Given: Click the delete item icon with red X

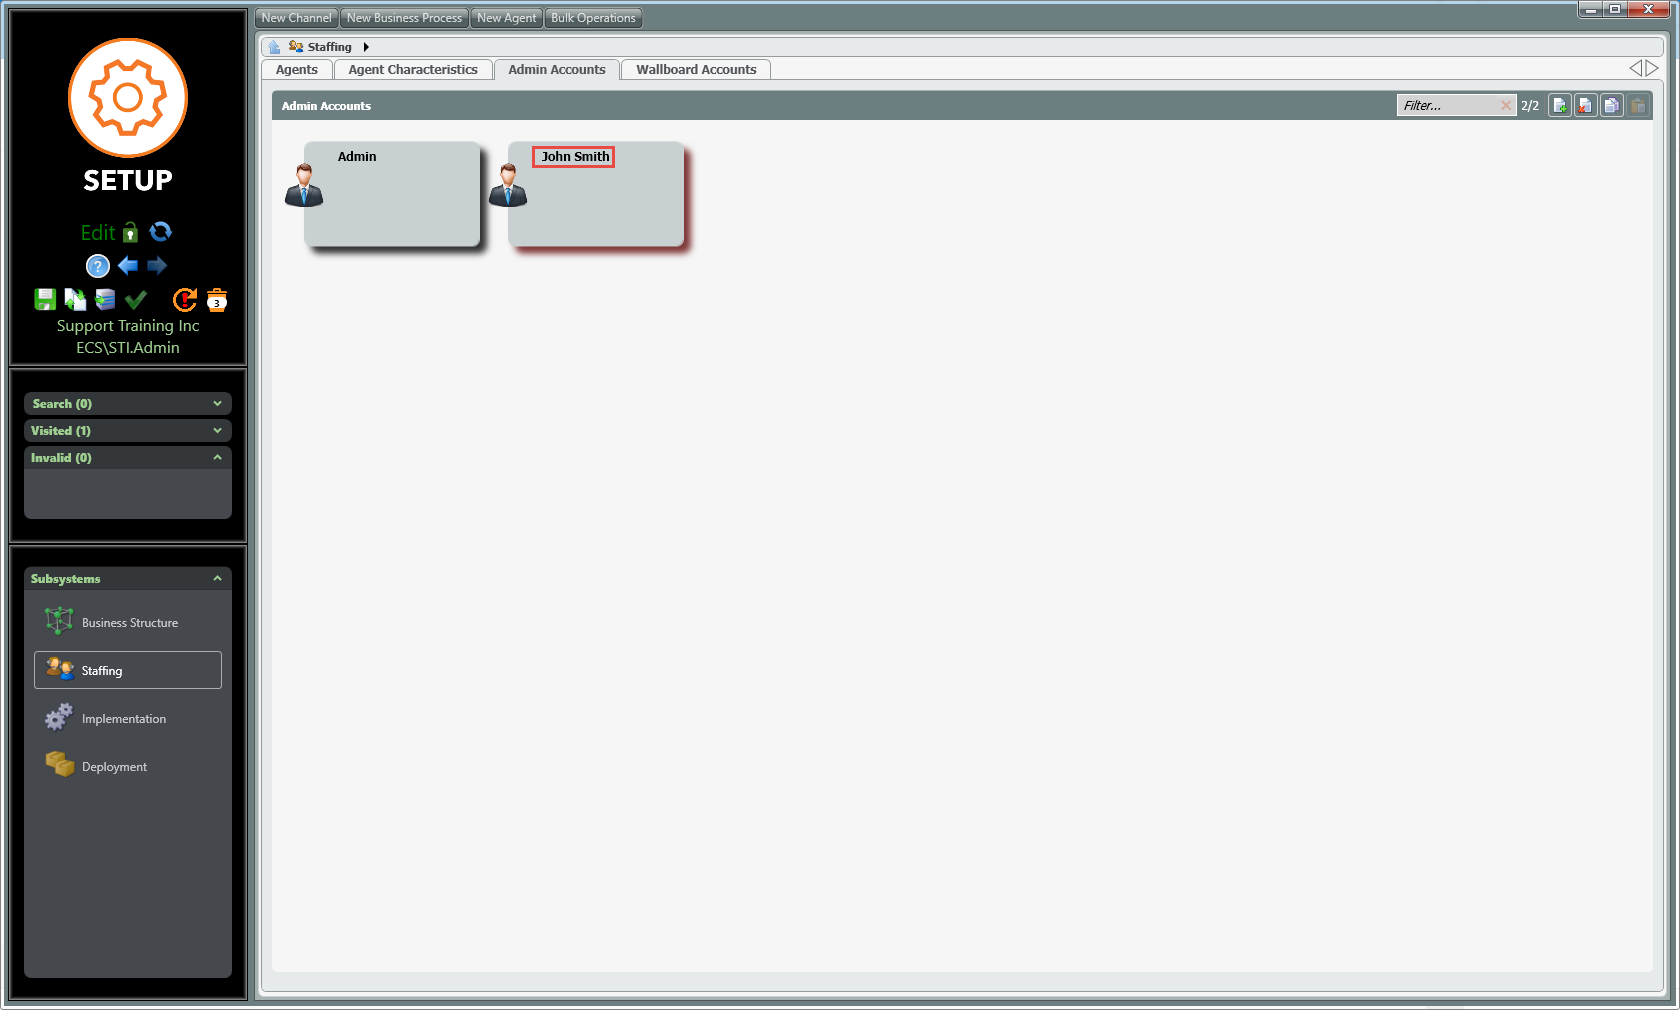Looking at the screenshot, I should (x=1585, y=106).
